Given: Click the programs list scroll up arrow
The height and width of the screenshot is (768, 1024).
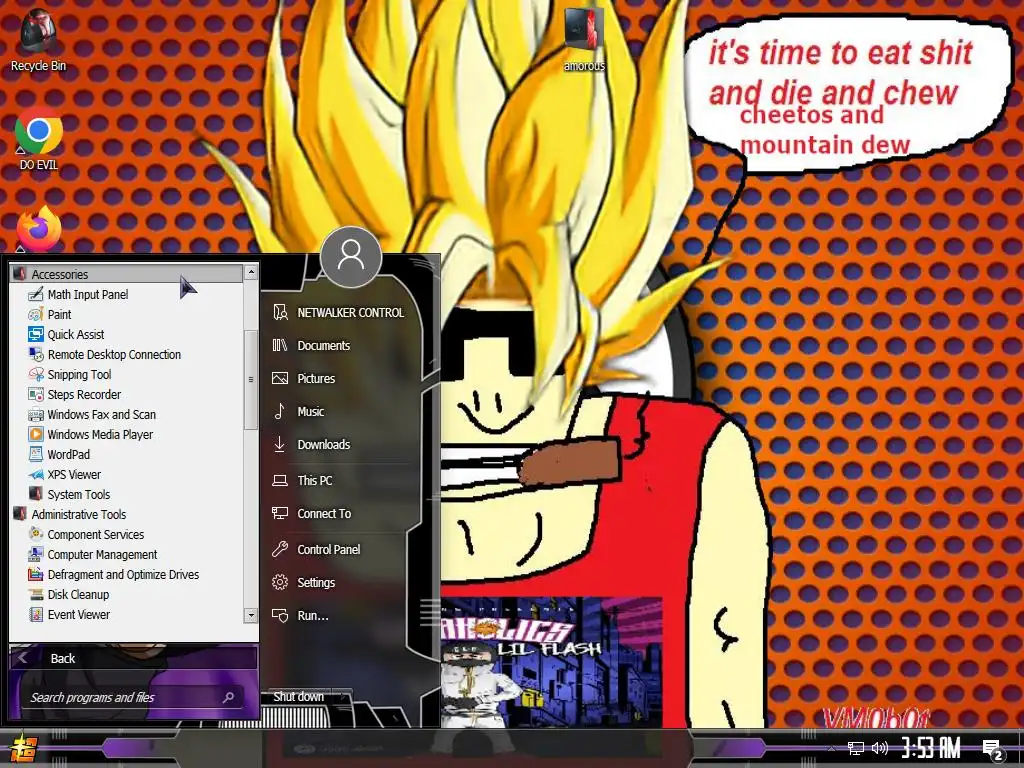Looking at the screenshot, I should [x=251, y=272].
